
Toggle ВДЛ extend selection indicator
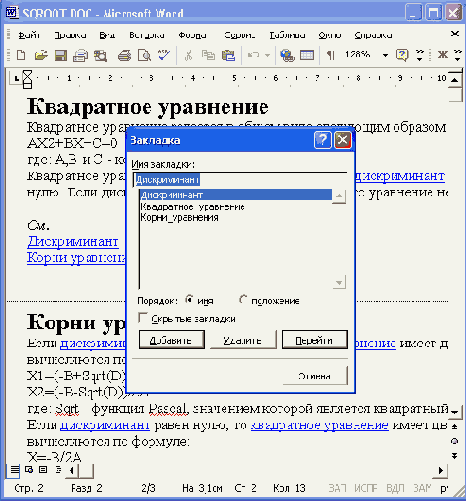(395, 488)
